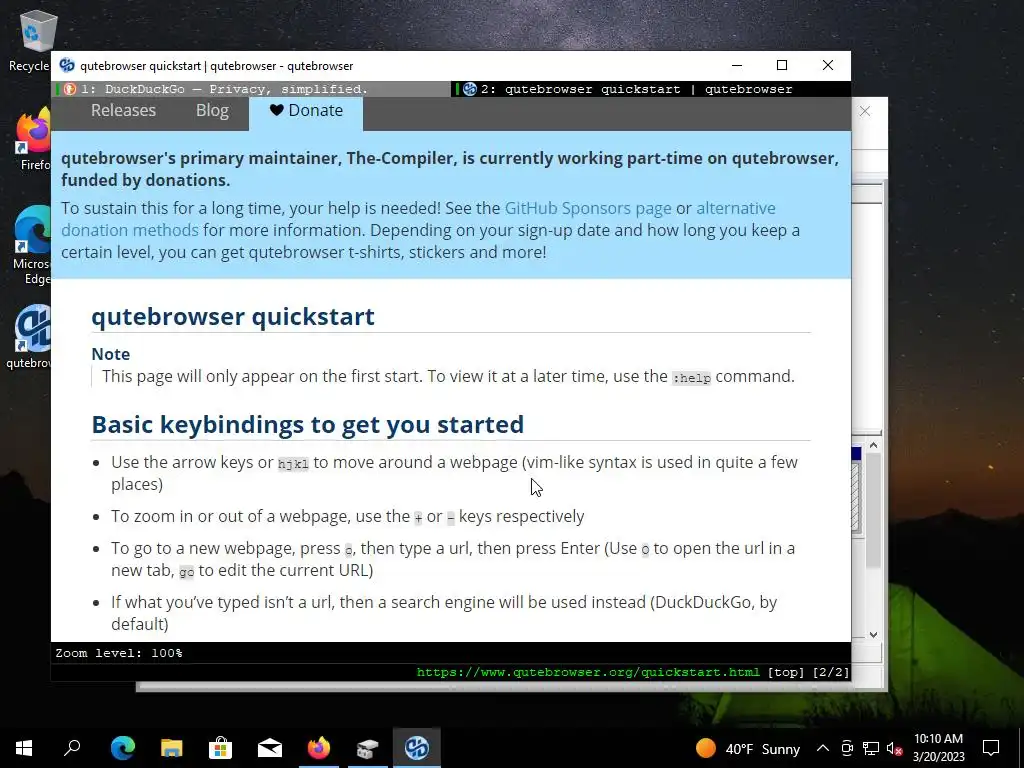Switch to Firefox in the taskbar
1024x768 pixels.
tap(319, 748)
